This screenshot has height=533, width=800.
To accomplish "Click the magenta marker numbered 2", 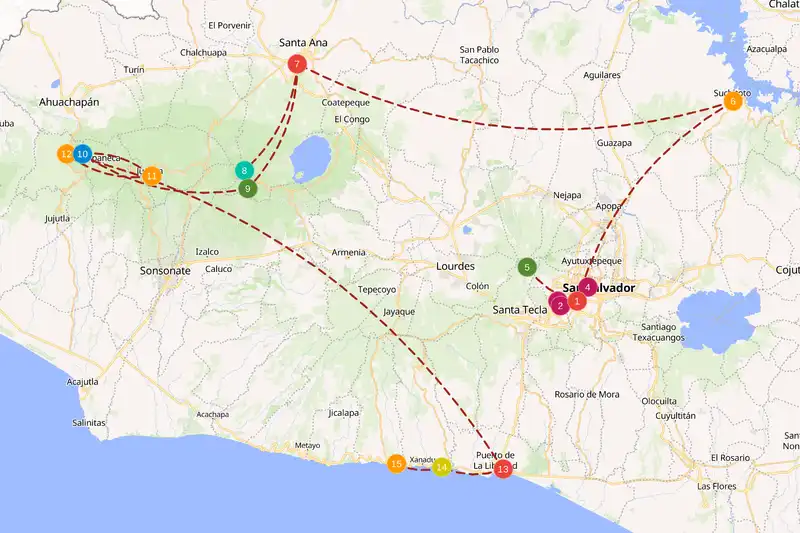I will (560, 306).
